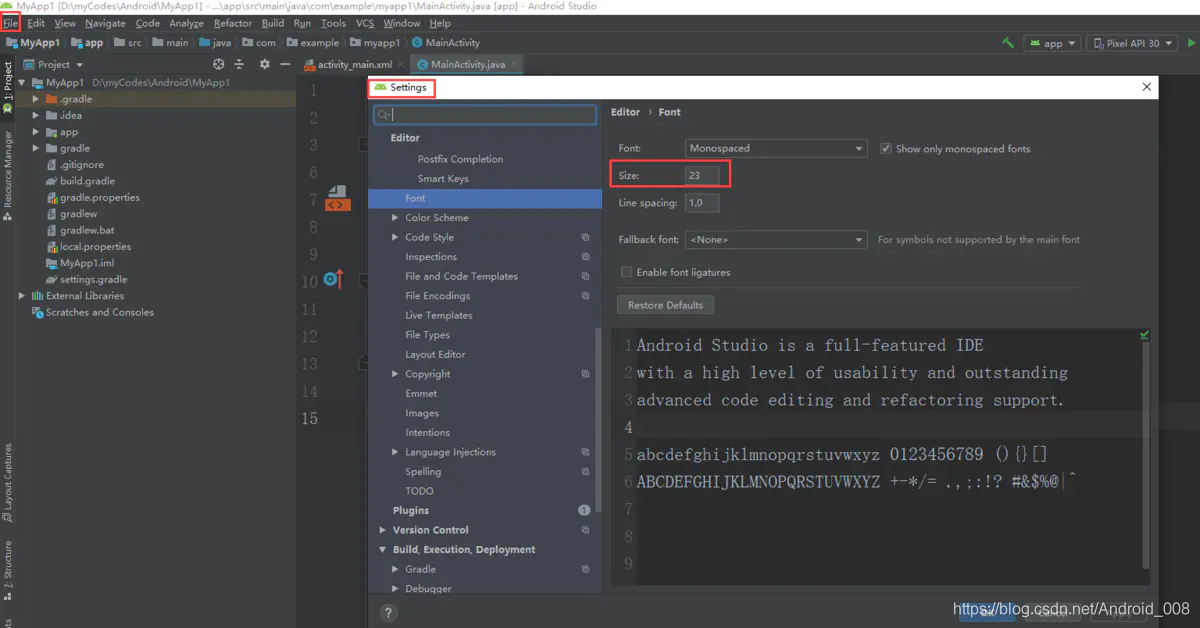Click the green Run app play icon
This screenshot has height=628, width=1200.
pos(1191,43)
